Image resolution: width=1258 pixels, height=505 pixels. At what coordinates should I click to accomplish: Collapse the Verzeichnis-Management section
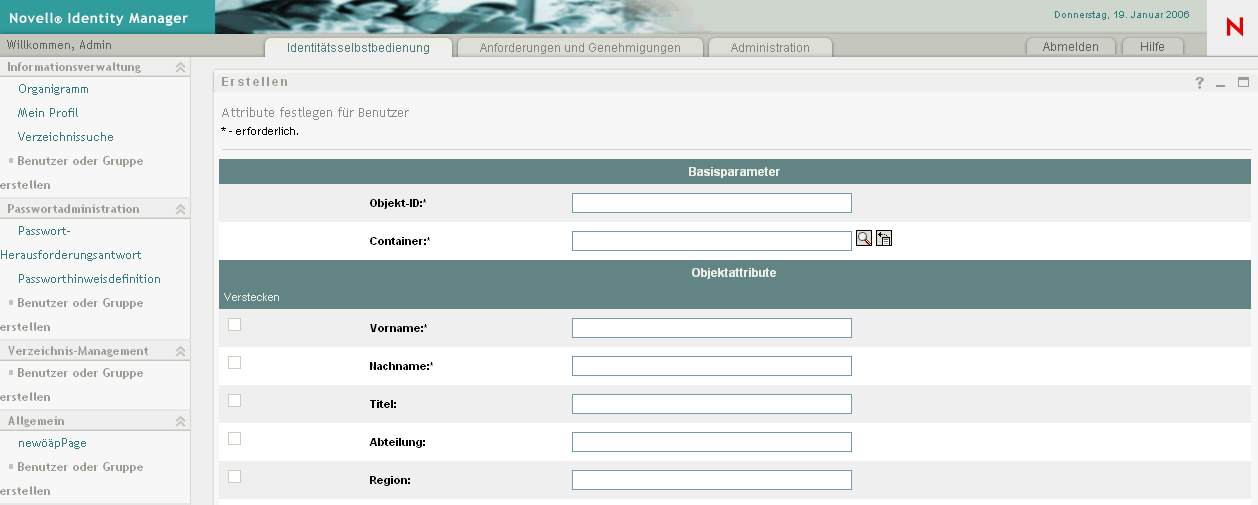tap(180, 351)
